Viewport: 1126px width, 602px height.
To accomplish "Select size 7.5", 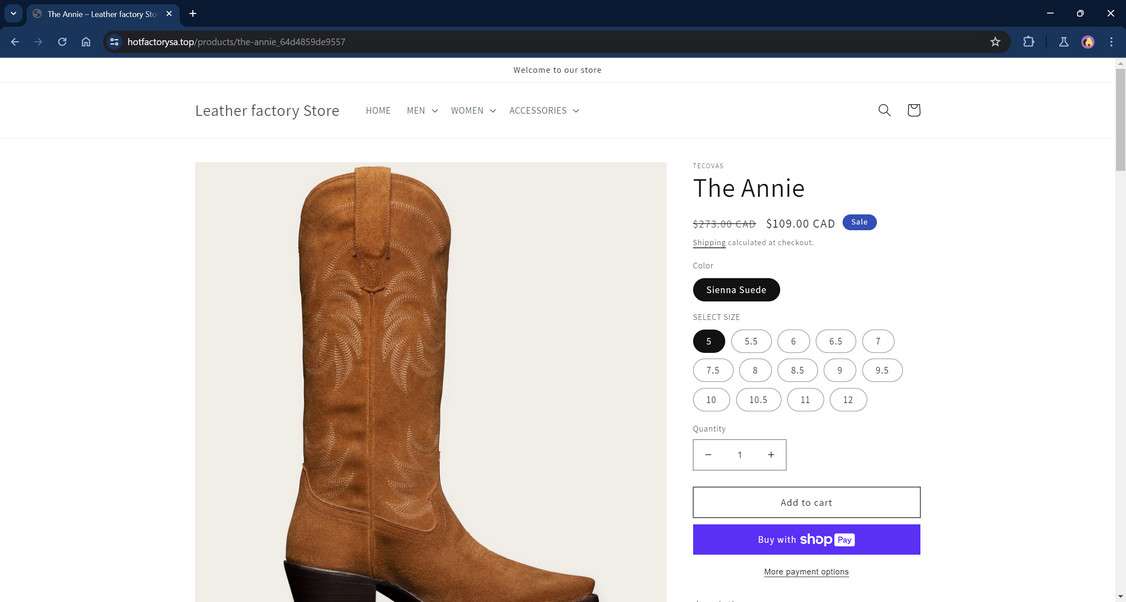I will 713,370.
